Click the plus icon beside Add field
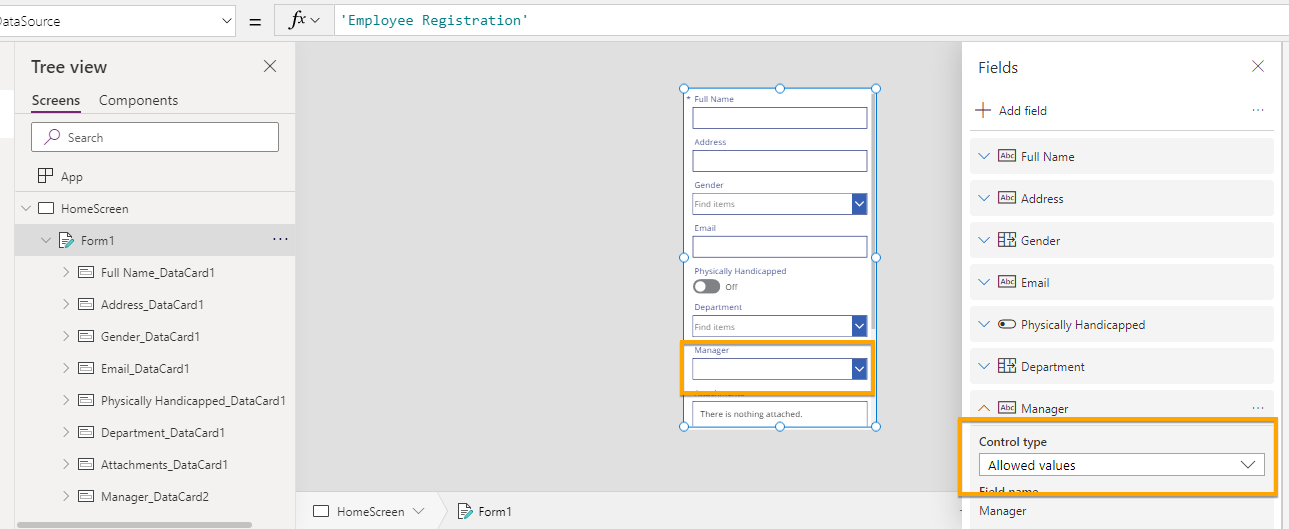Screen dimensions: 1289x529 983,110
